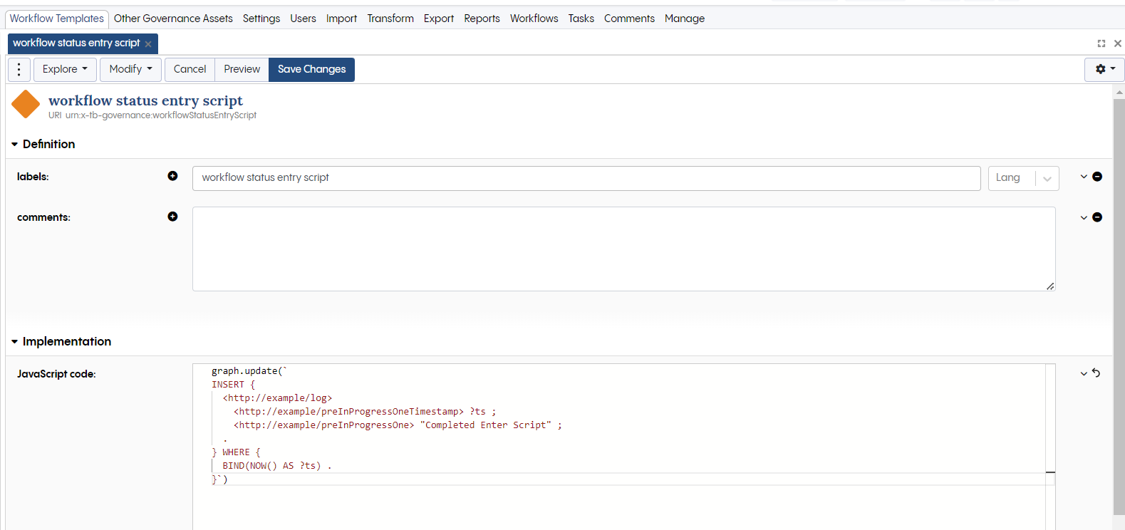Viewport: 1125px width, 530px height.
Task: Open the Explore dropdown menu
Action: coord(65,69)
